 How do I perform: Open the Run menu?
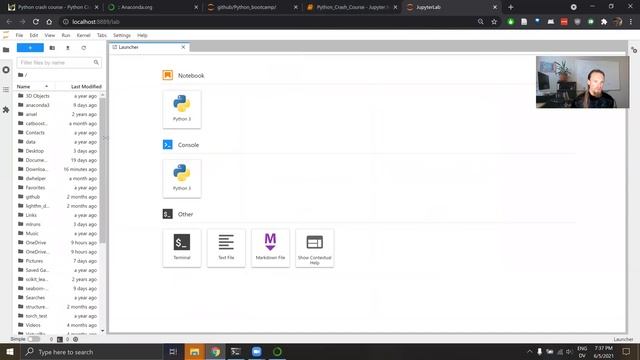point(66,36)
